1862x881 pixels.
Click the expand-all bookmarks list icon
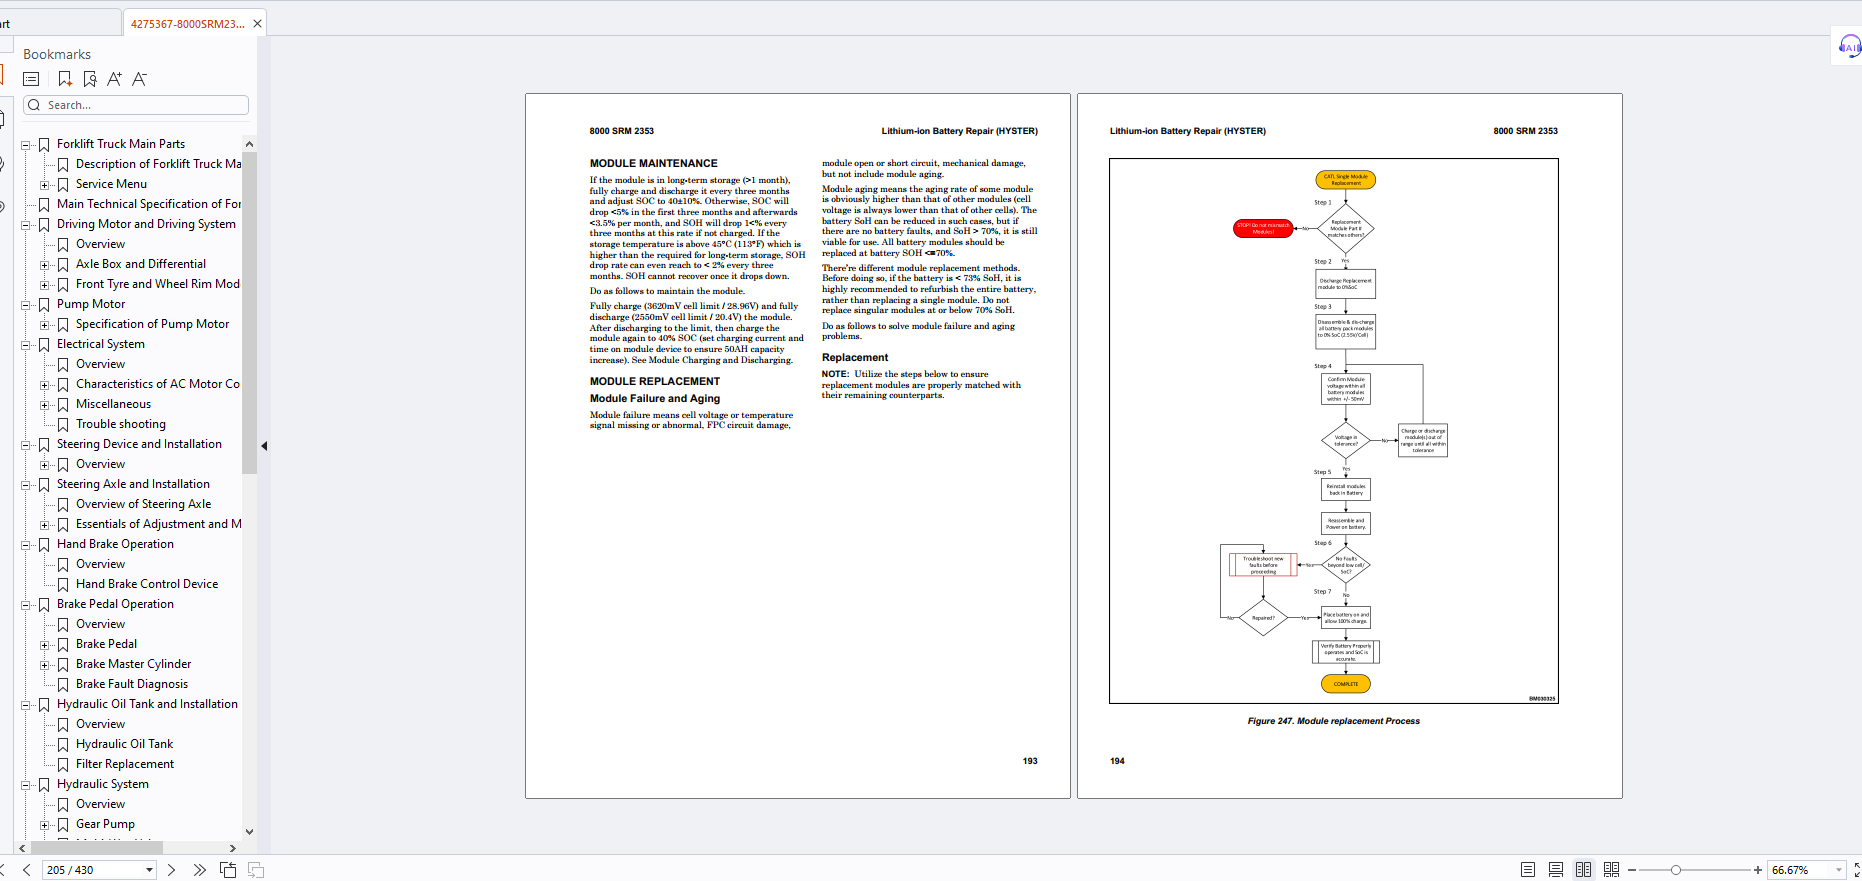[31, 79]
